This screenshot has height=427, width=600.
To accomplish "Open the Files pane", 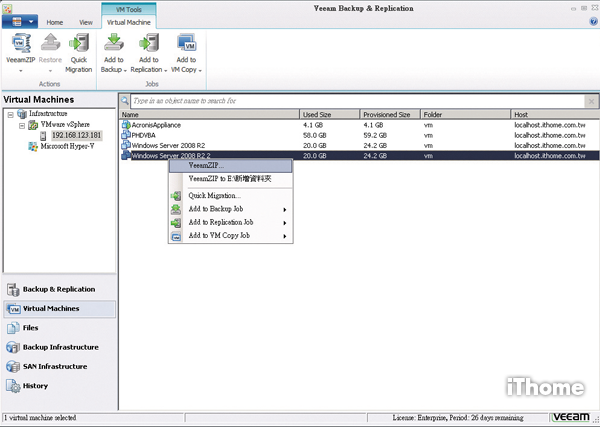I will point(30,327).
